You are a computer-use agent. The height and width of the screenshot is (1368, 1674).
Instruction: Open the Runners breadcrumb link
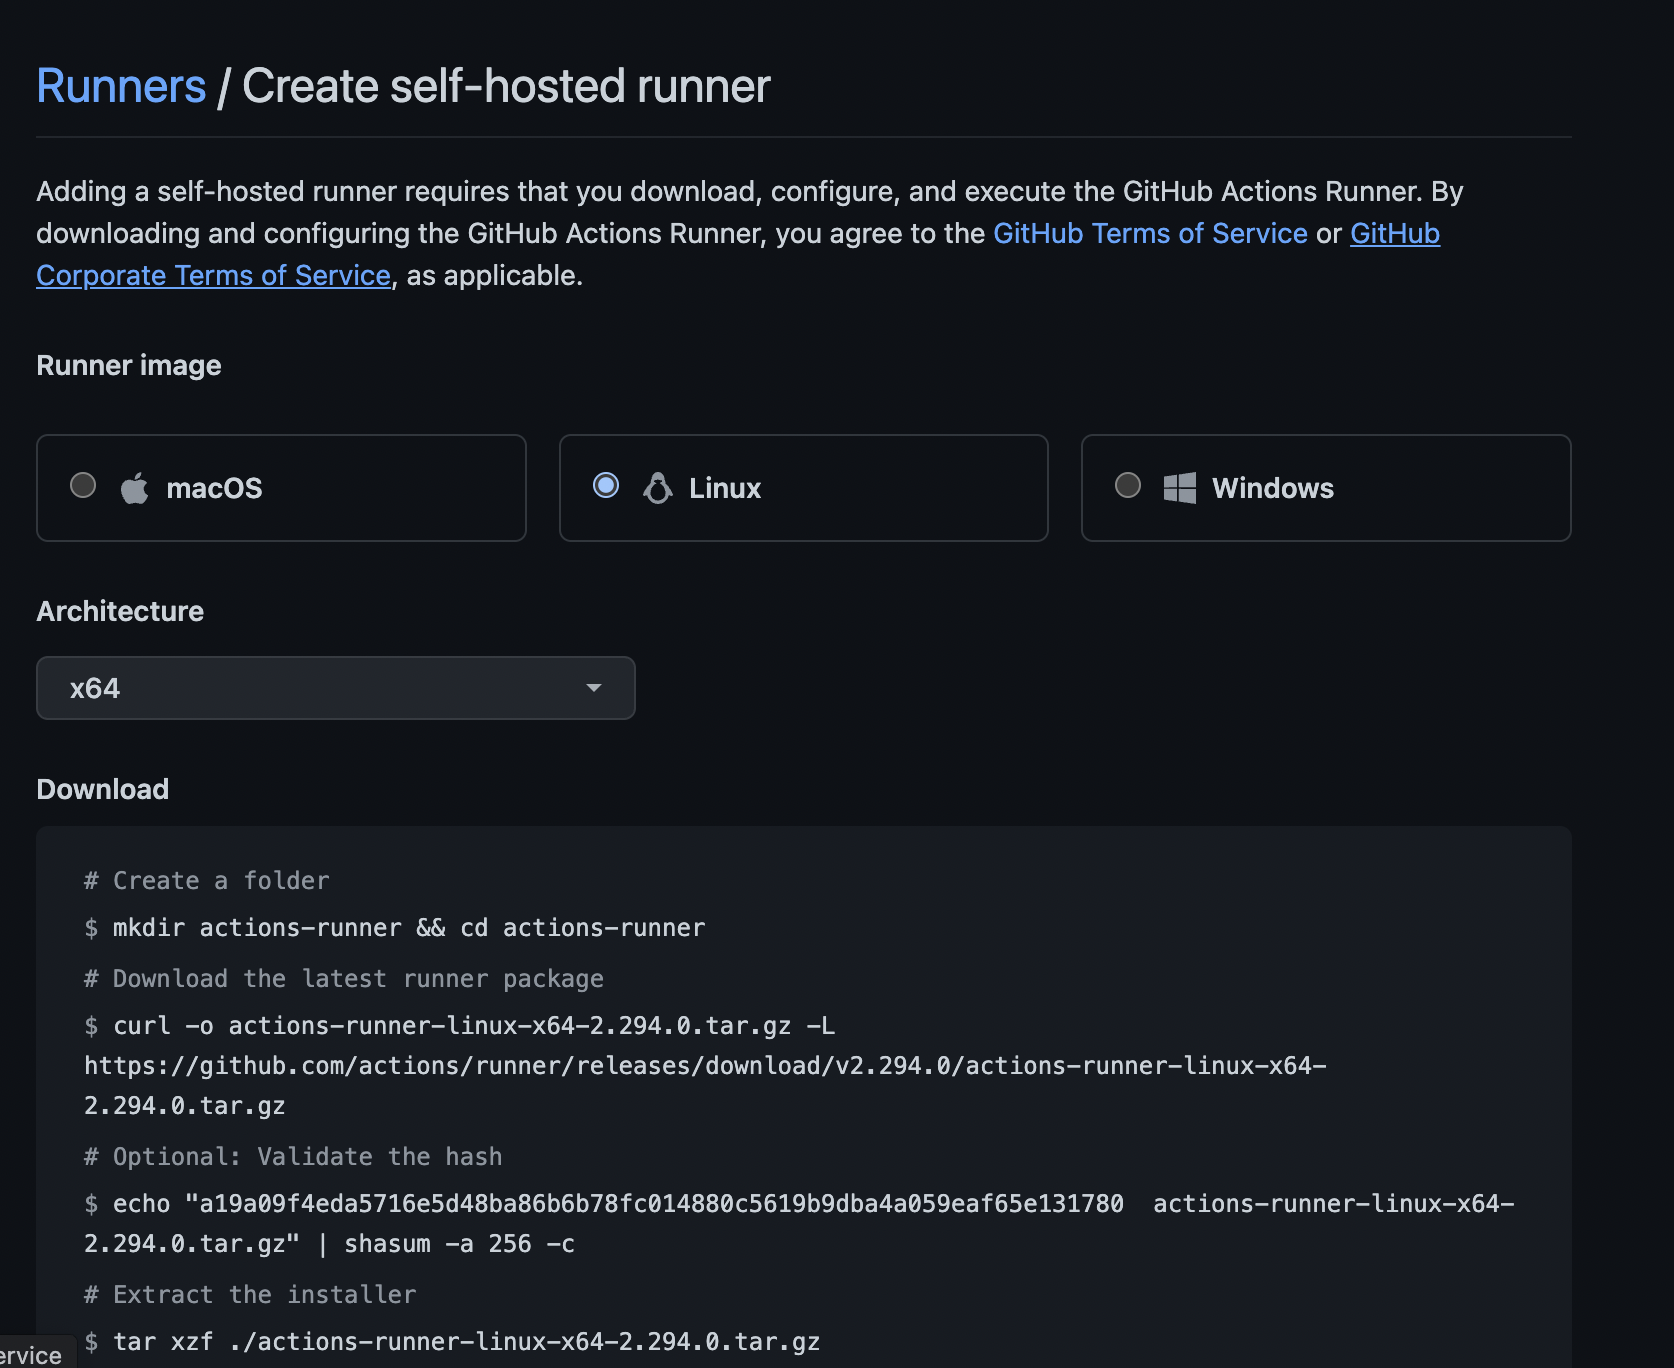tap(121, 86)
